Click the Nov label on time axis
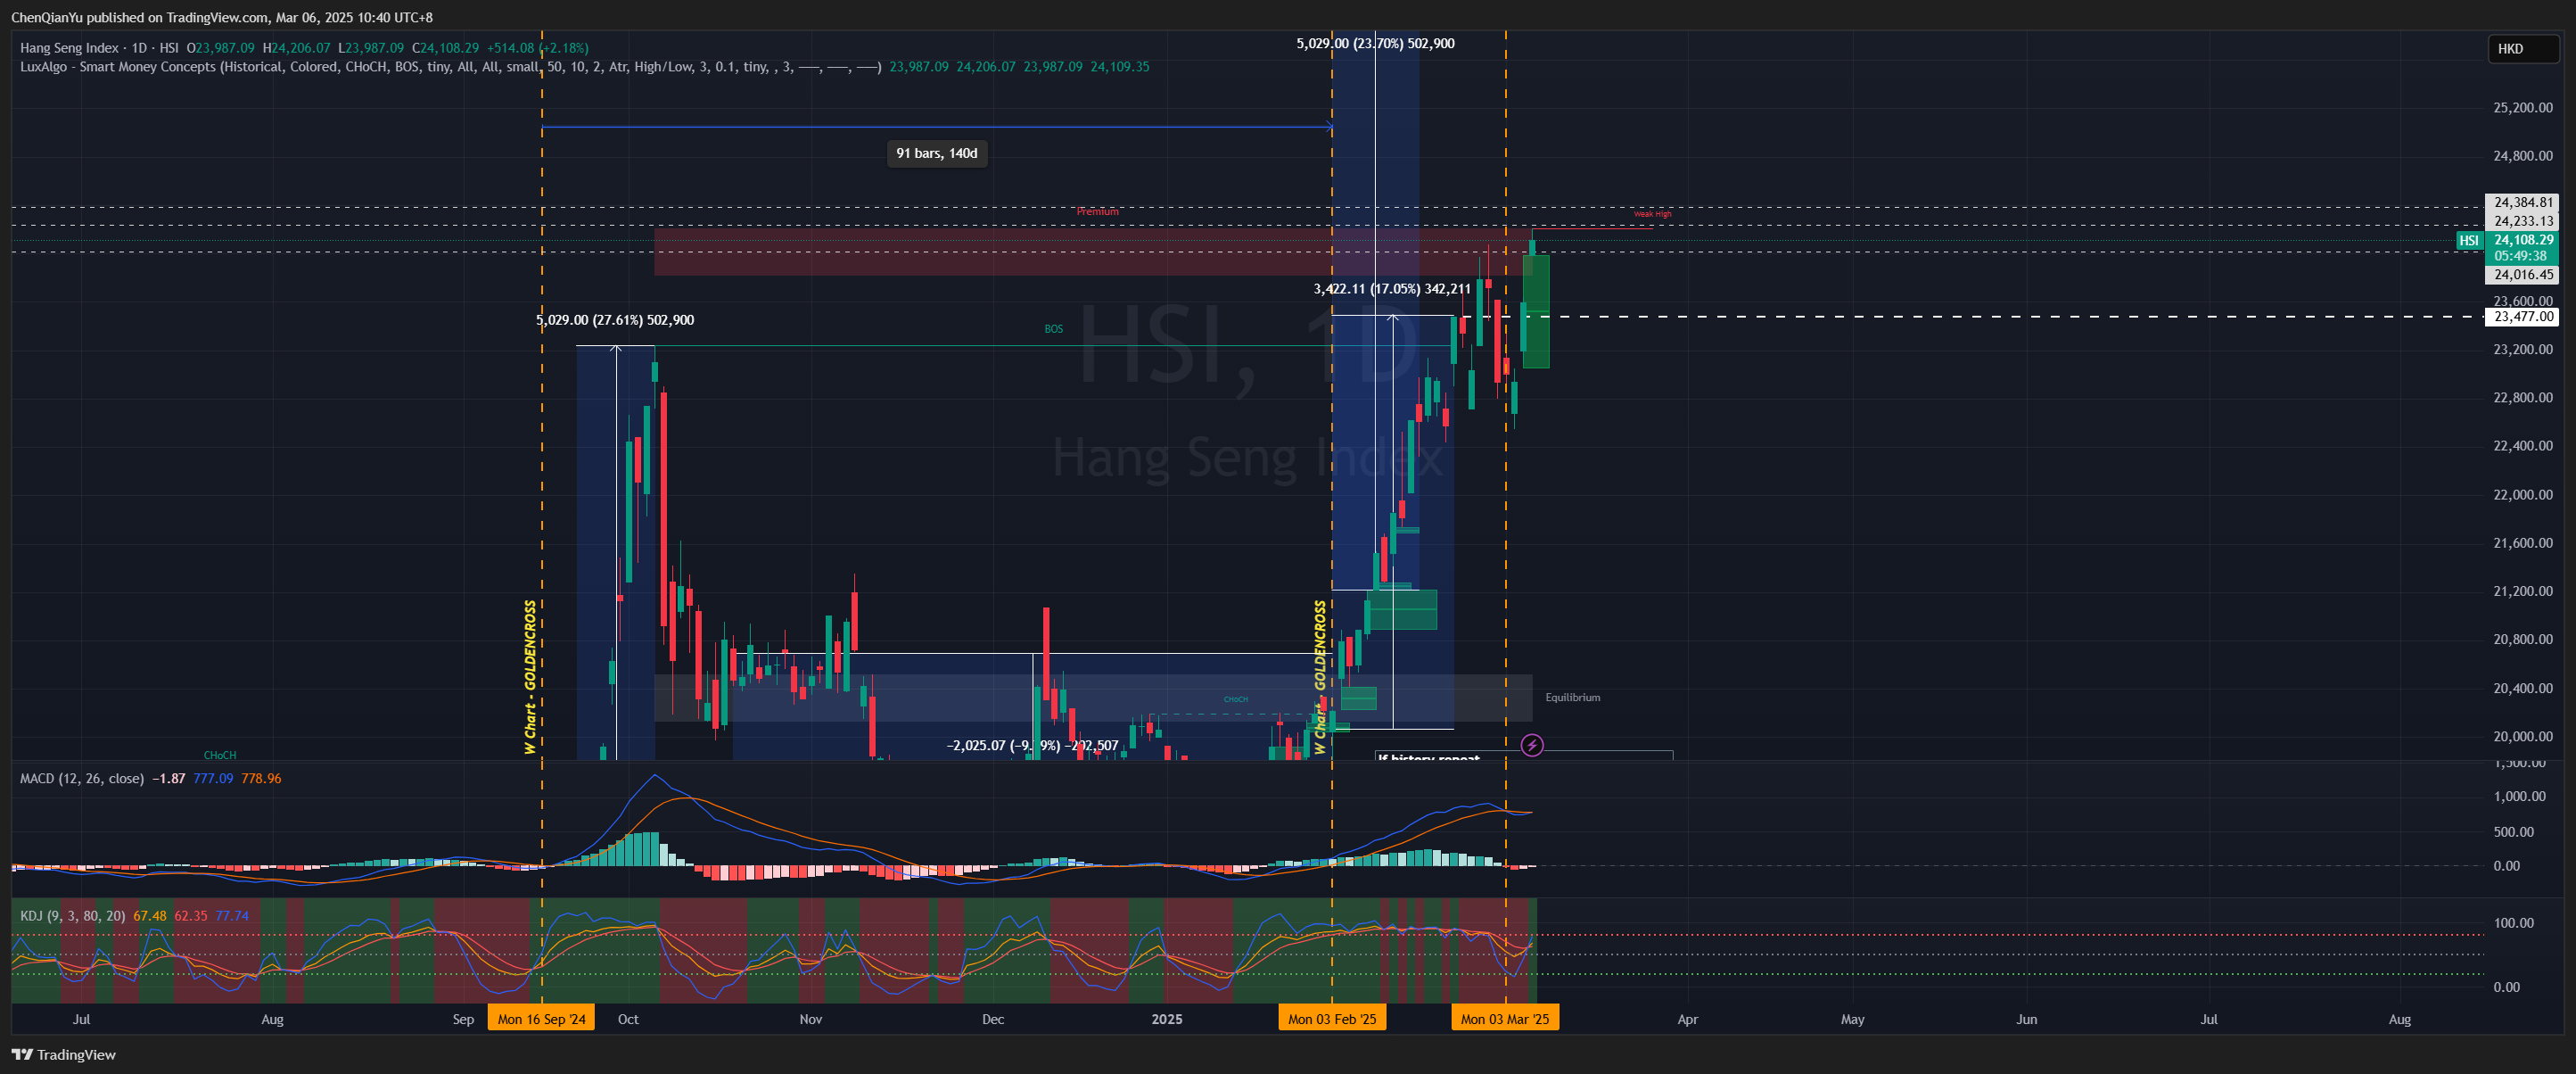This screenshot has height=1074, width=2576. [811, 1019]
